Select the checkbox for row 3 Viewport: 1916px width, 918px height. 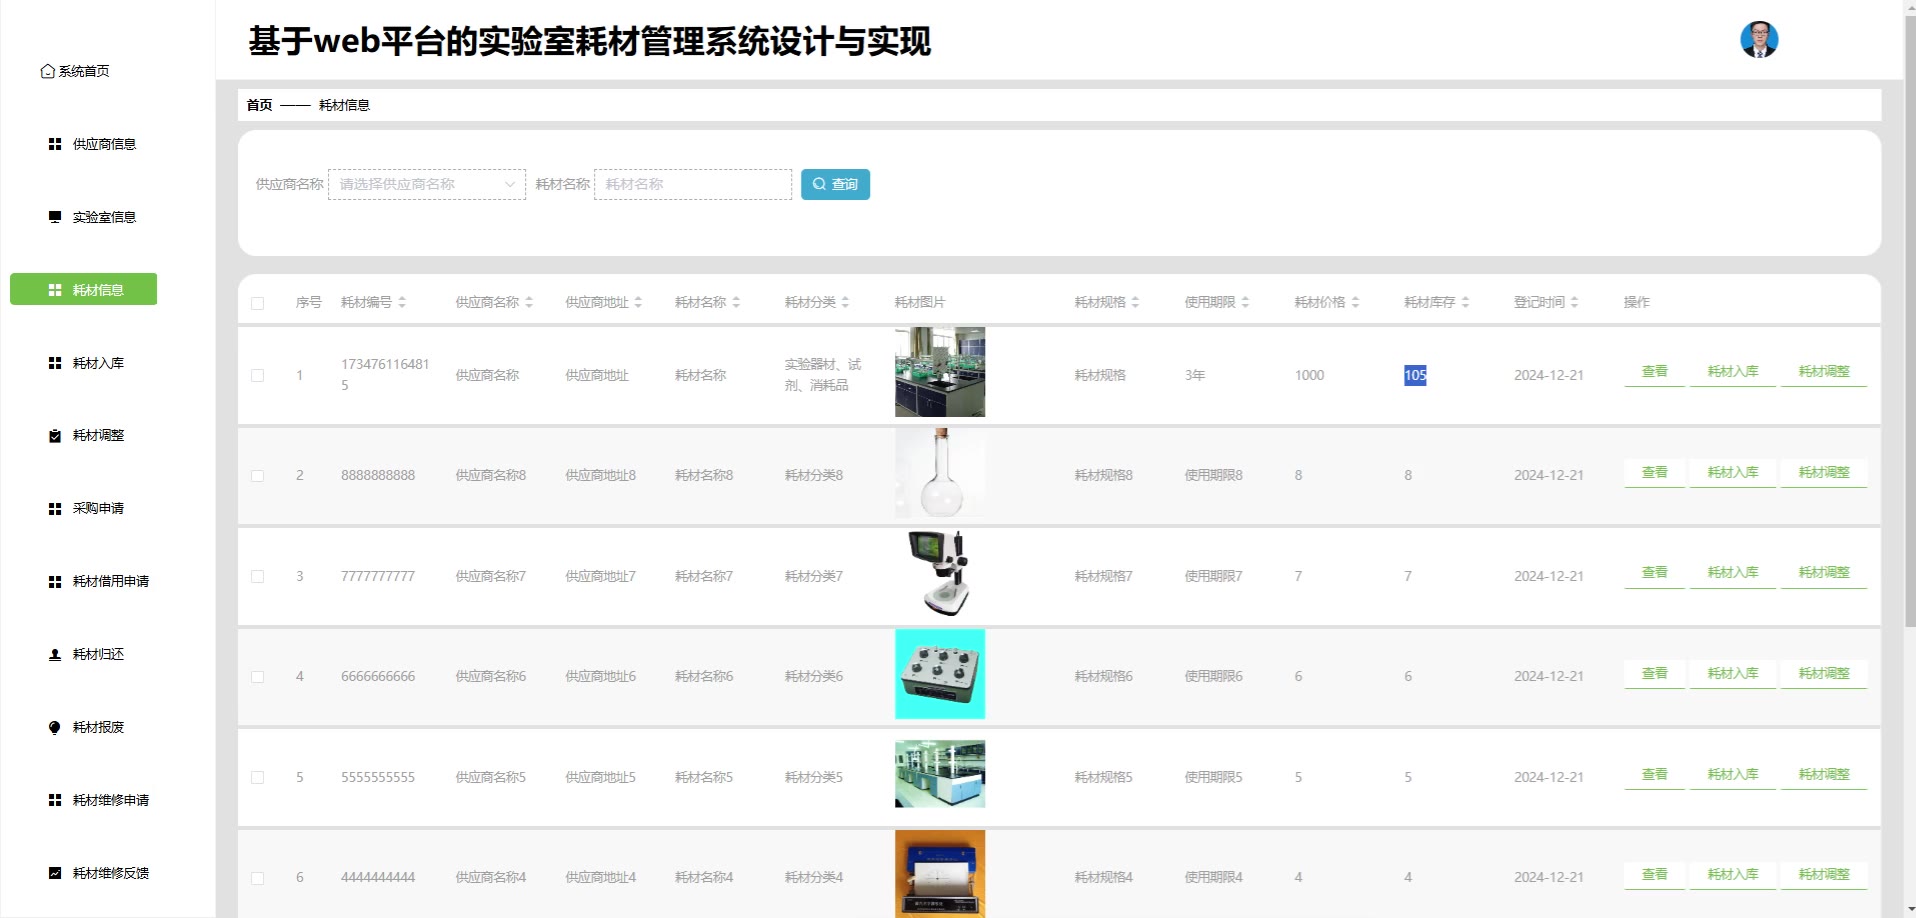click(258, 577)
